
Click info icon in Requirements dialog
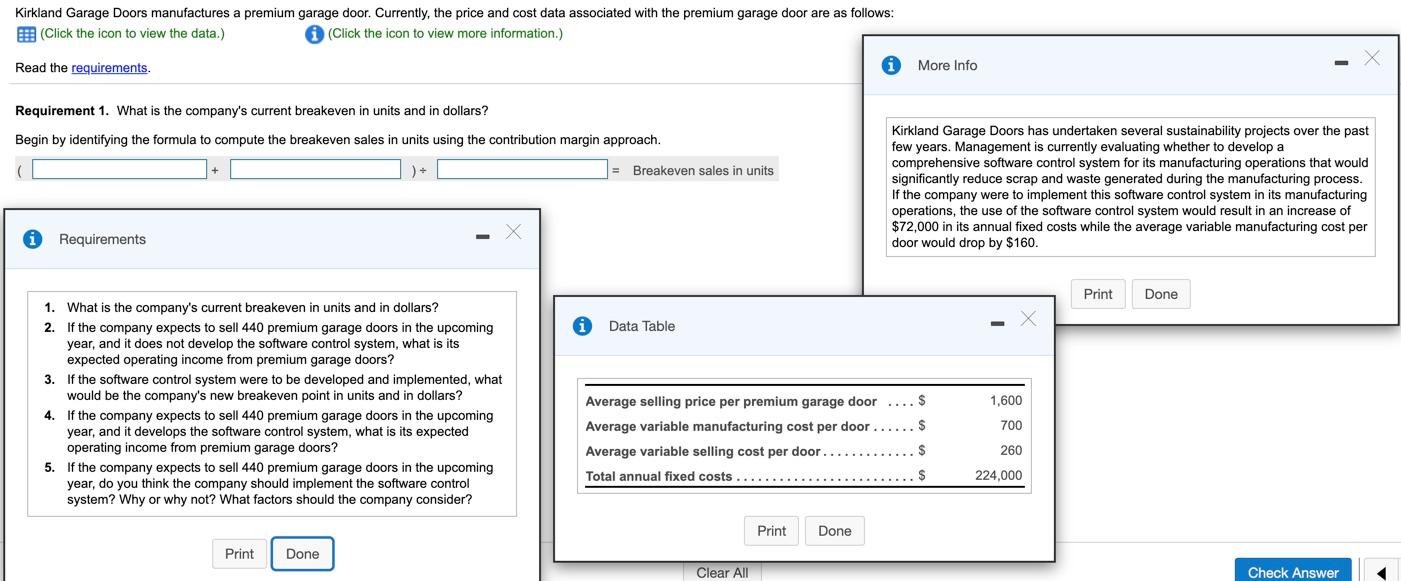[x=33, y=239]
